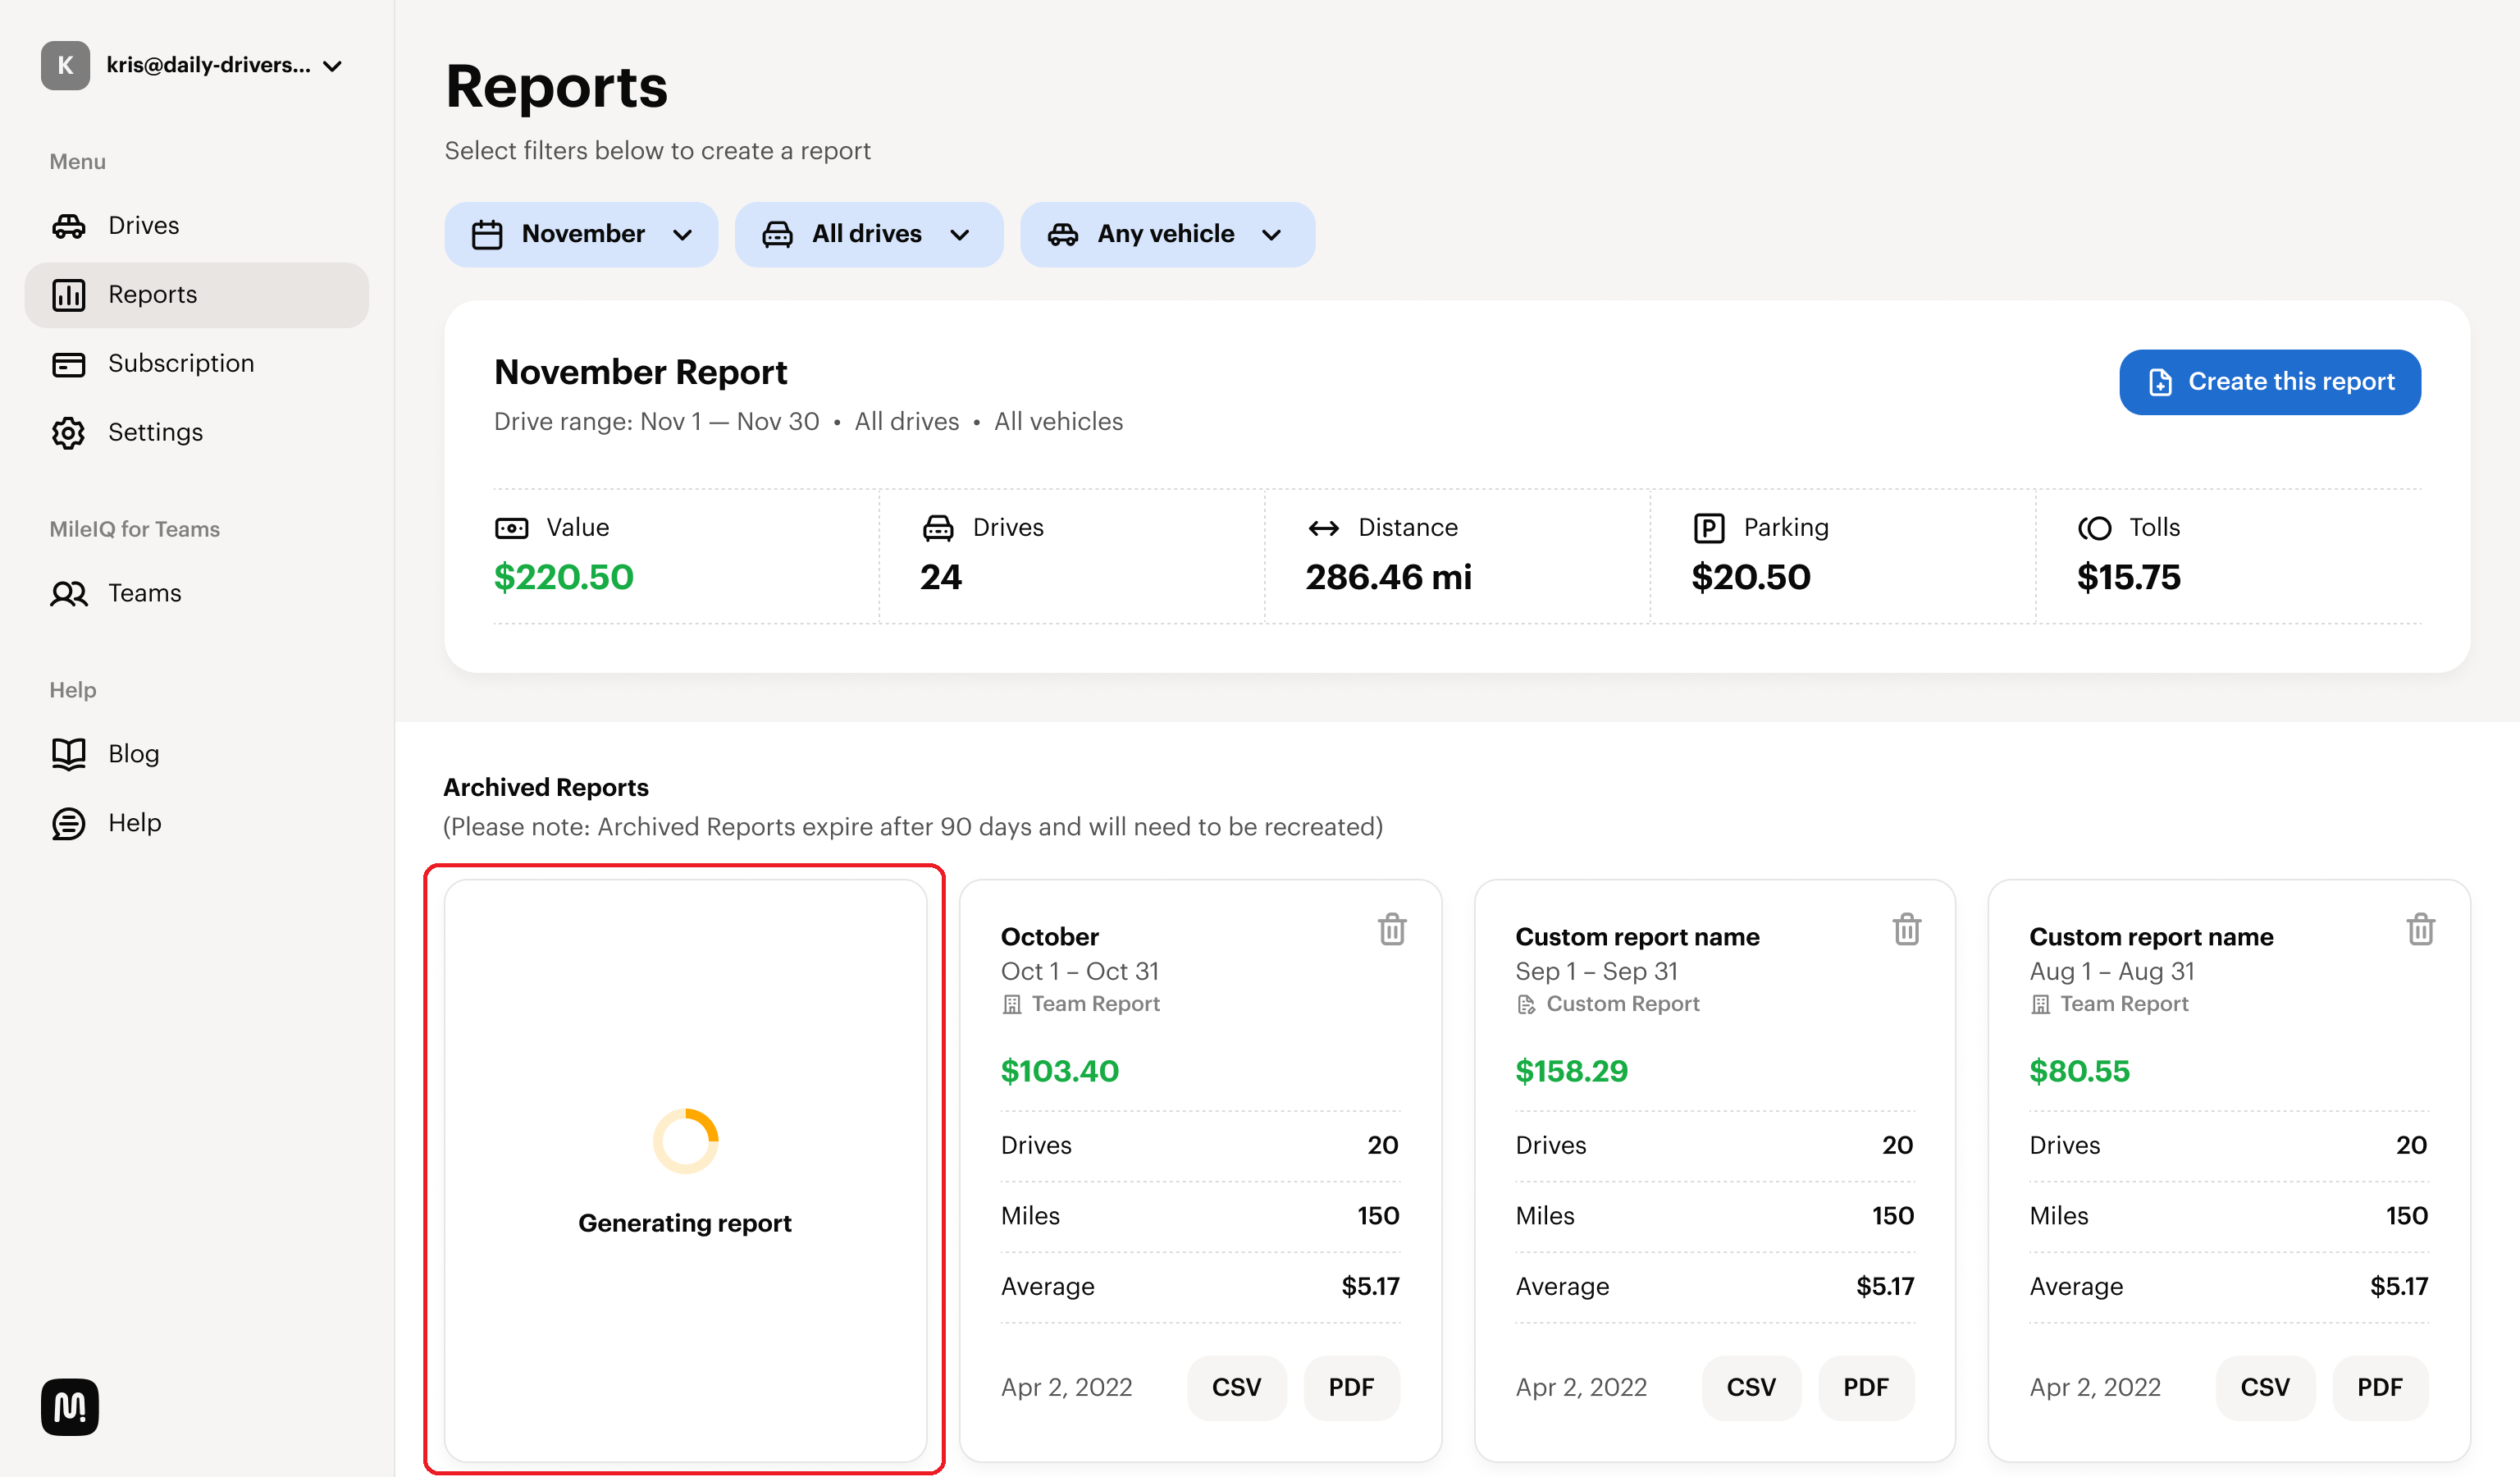Delete the Aug 1 – Aug 31 team report

(x=2420, y=929)
